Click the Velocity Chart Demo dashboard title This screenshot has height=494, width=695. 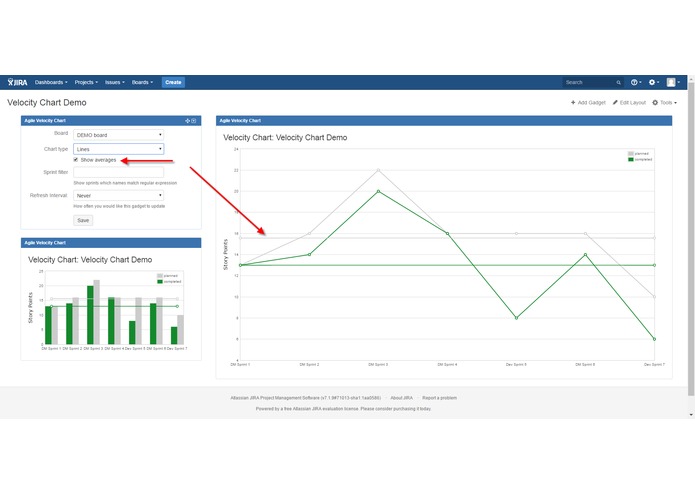pos(47,103)
